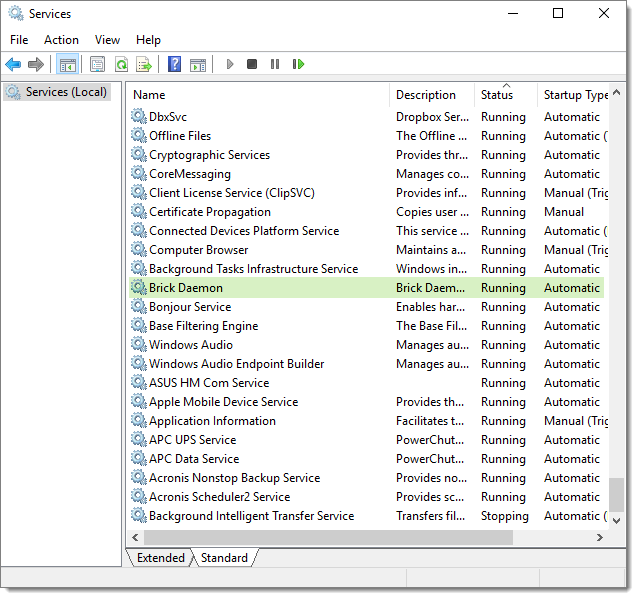Open the View menu

(x=107, y=40)
